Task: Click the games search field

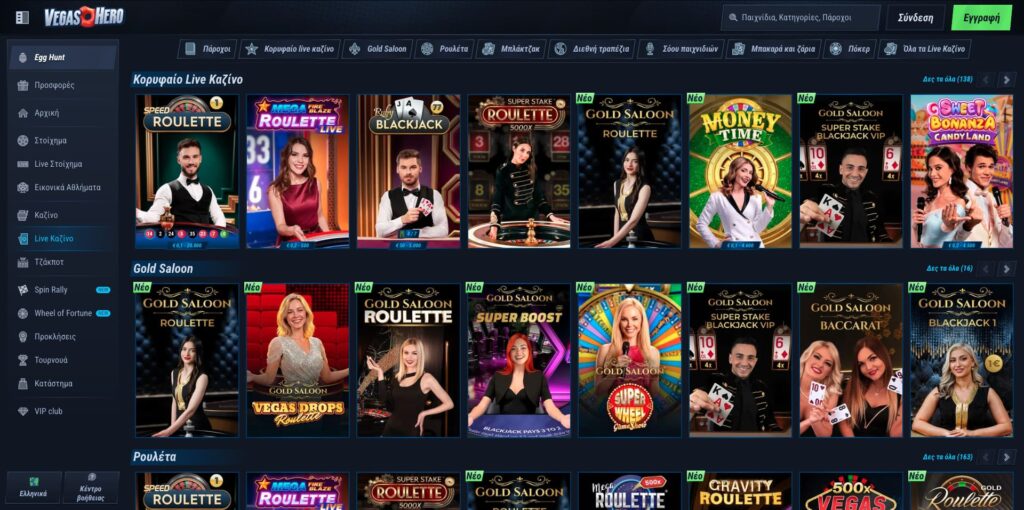Action: [x=801, y=18]
